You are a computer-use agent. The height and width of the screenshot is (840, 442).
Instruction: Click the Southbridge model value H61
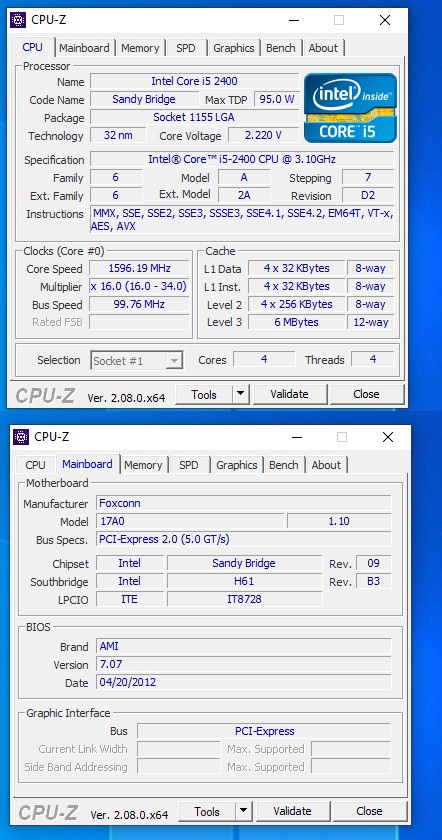(244, 581)
